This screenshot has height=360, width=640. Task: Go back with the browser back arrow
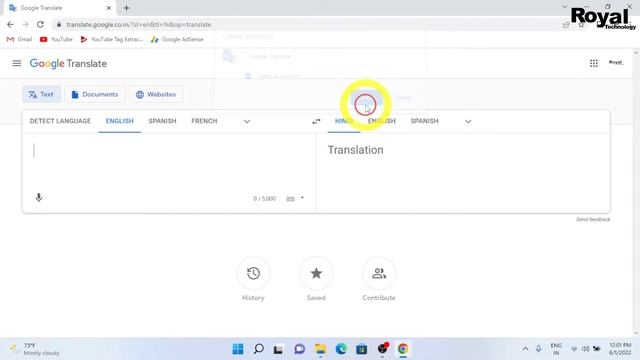[10, 24]
